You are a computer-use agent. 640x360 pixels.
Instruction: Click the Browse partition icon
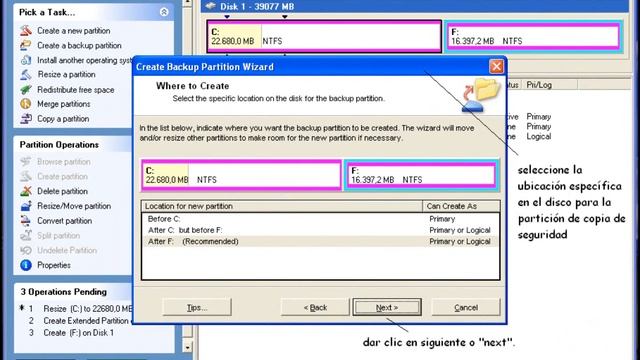point(26,162)
